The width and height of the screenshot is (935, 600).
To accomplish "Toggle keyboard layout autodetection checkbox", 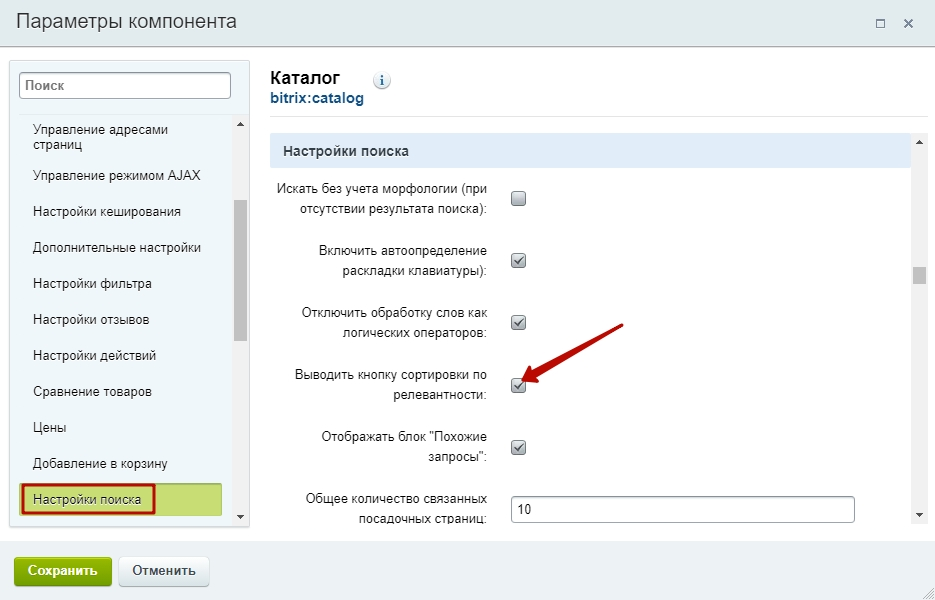I will (518, 261).
